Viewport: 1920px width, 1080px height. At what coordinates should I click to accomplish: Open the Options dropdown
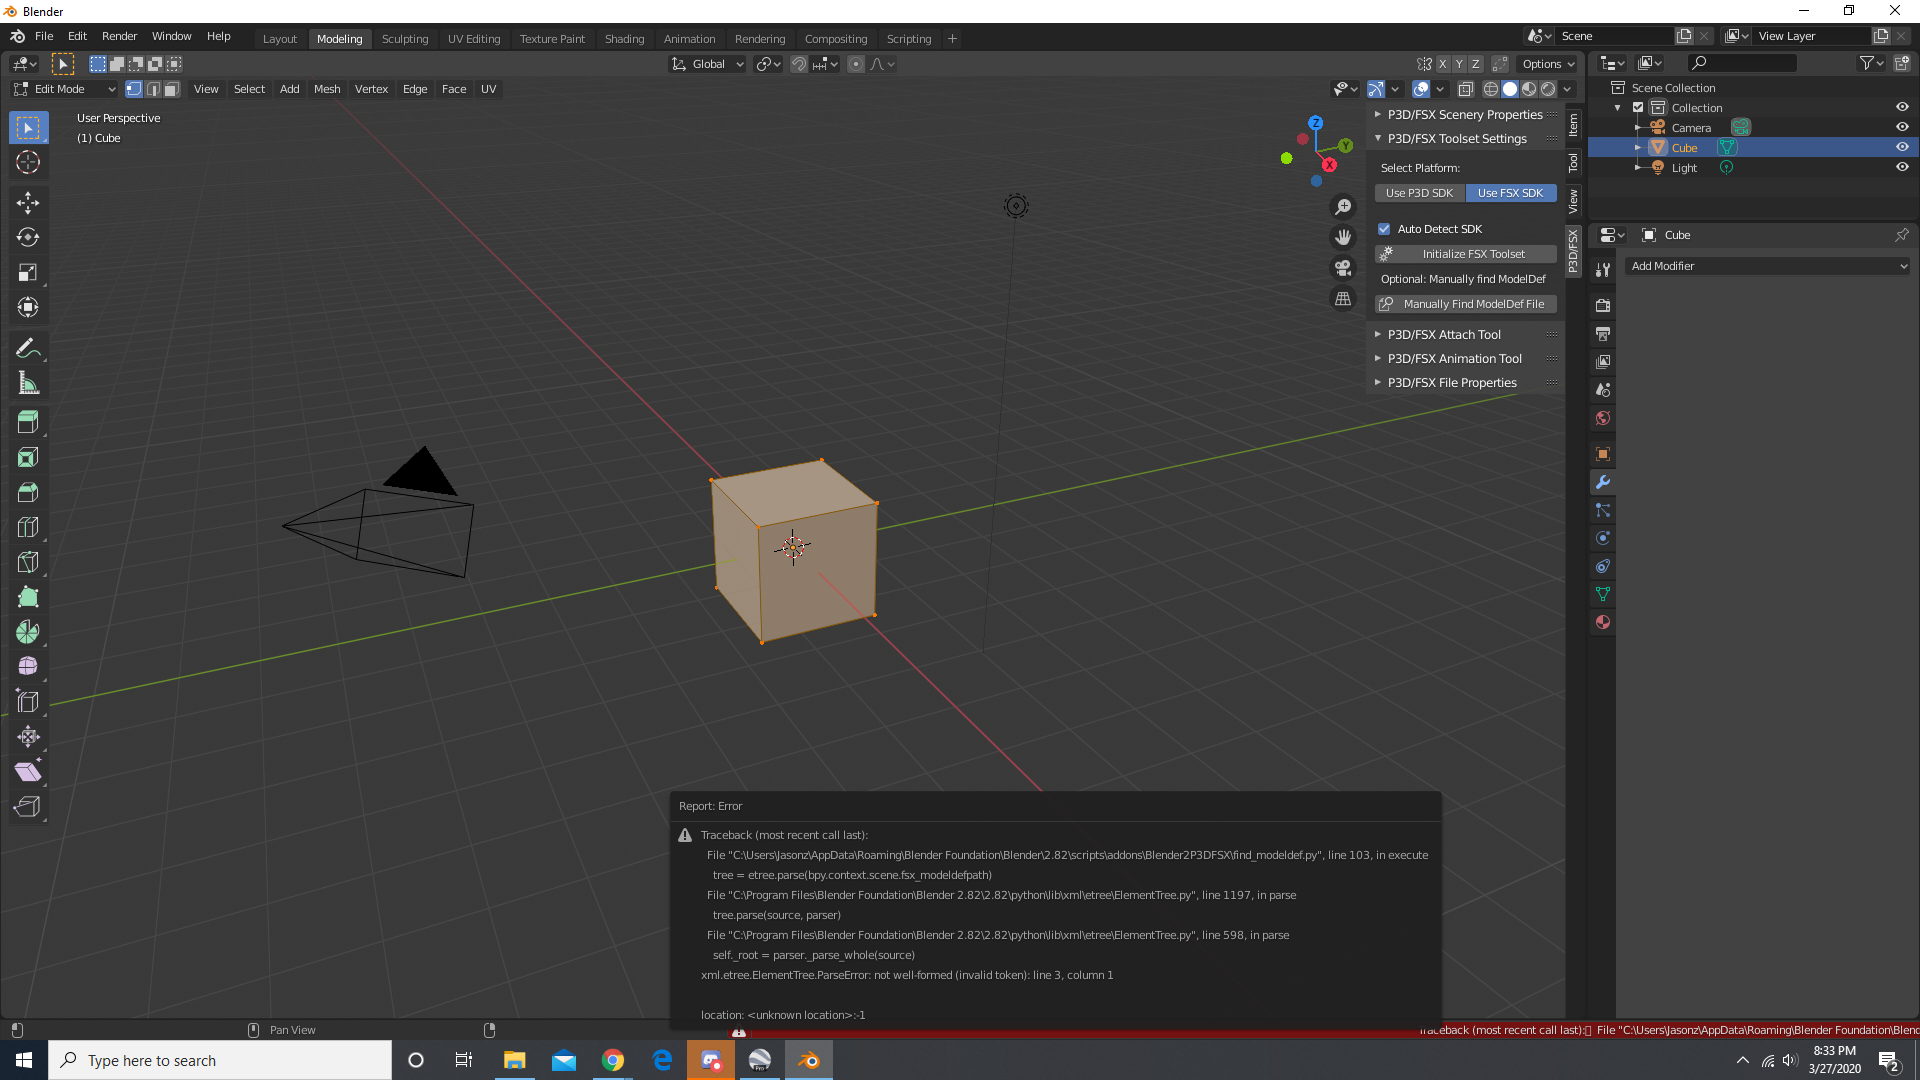click(x=1548, y=64)
